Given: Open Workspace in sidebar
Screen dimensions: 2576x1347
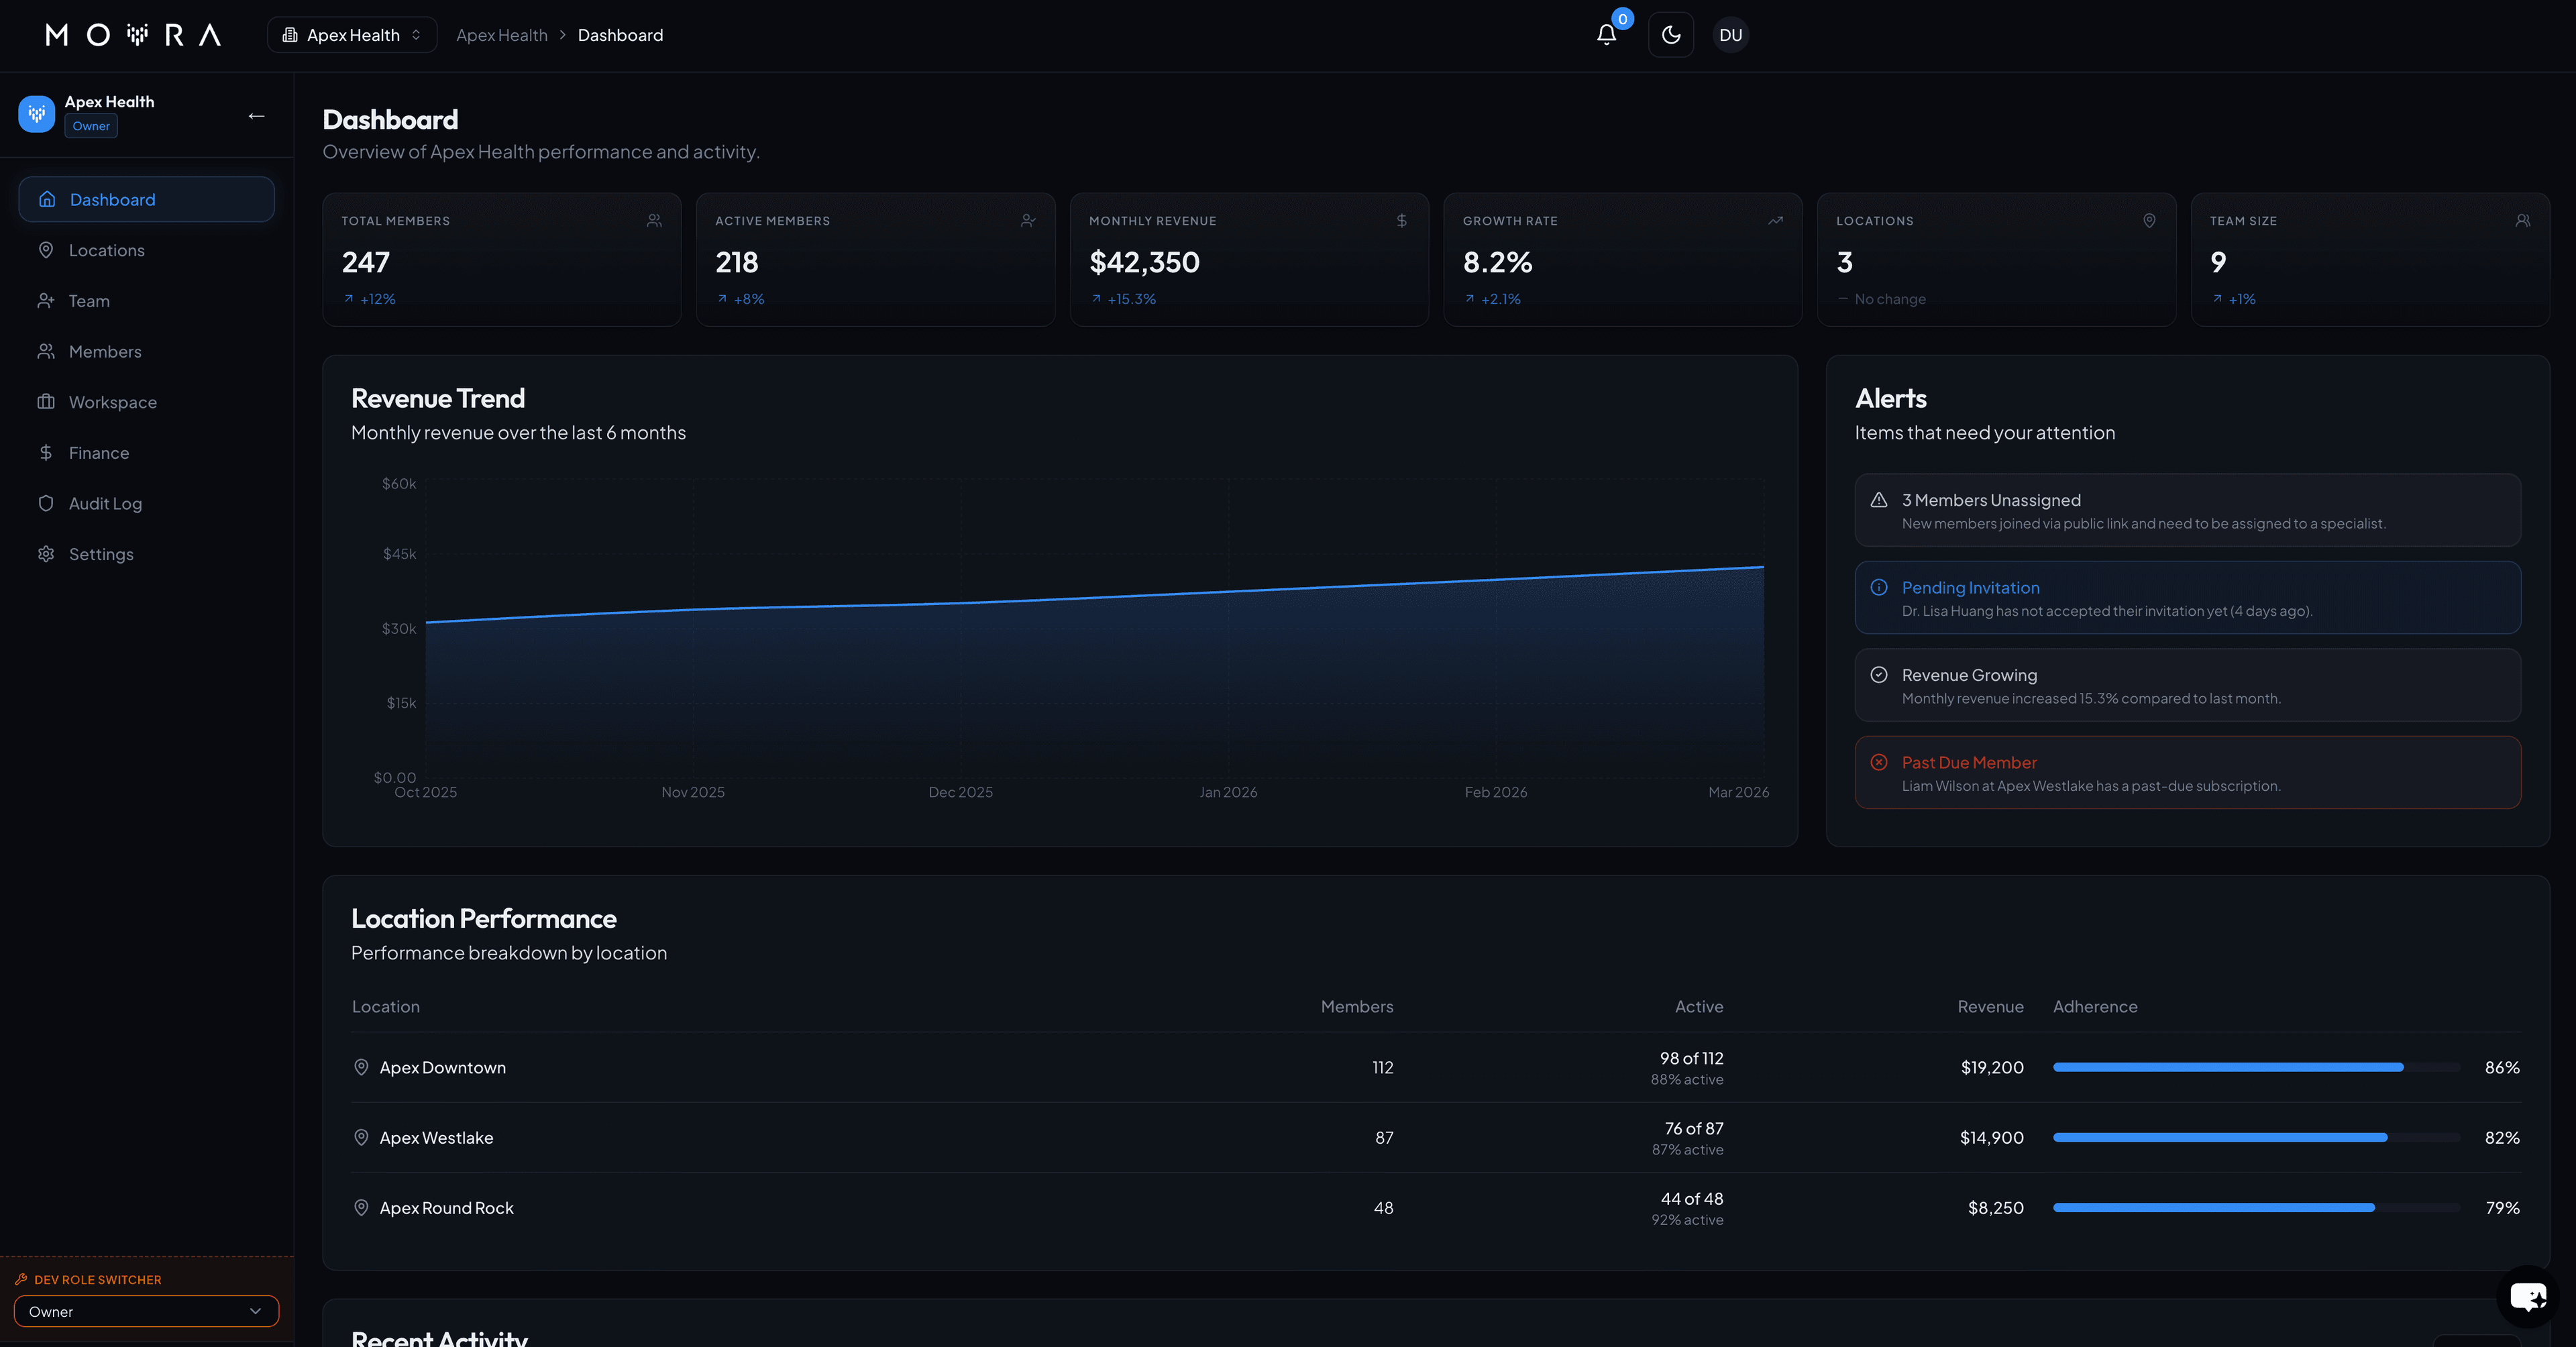Looking at the screenshot, I should click(x=146, y=402).
